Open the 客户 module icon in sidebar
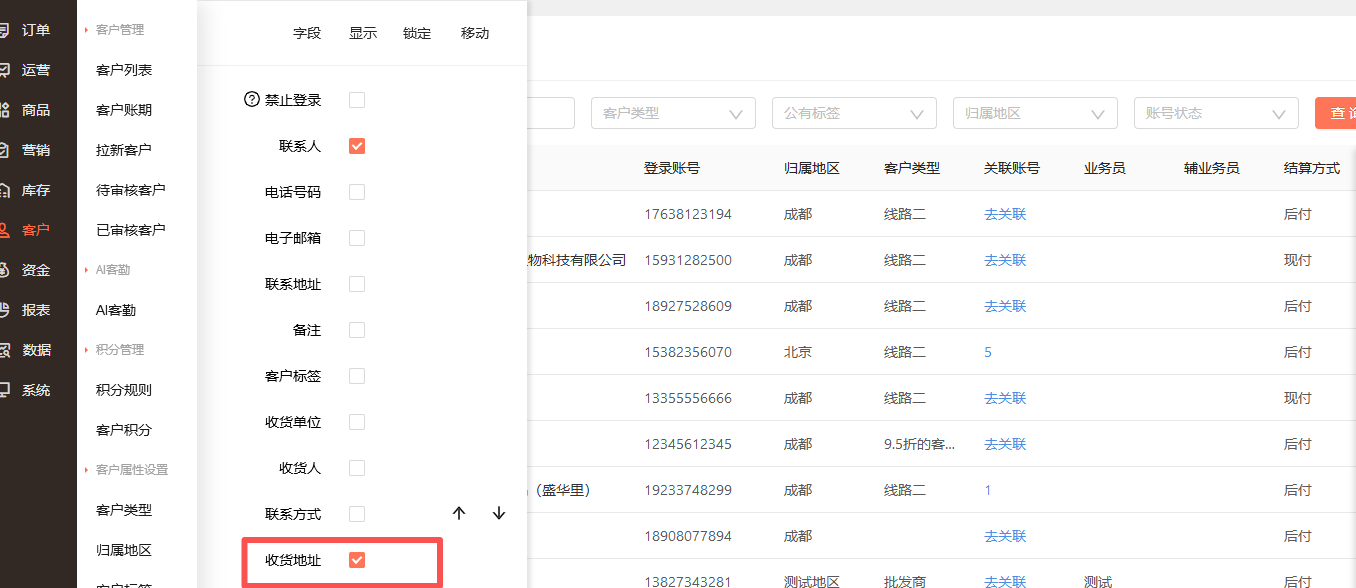The width and height of the screenshot is (1356, 588). click(5, 230)
